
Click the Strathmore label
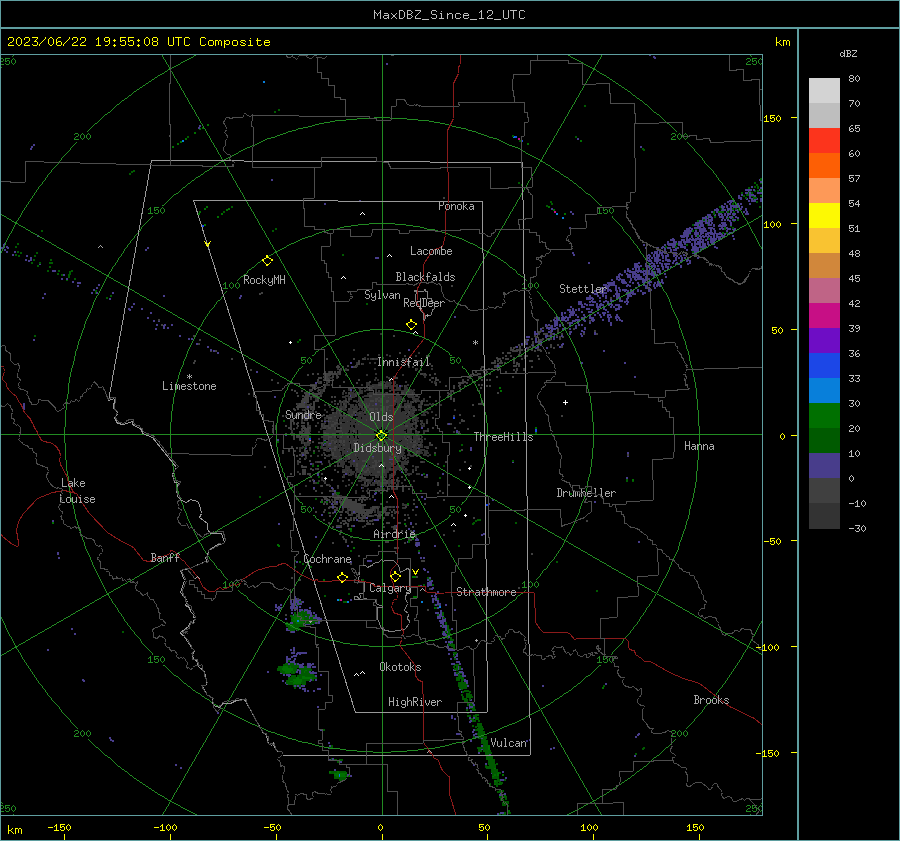pos(486,592)
